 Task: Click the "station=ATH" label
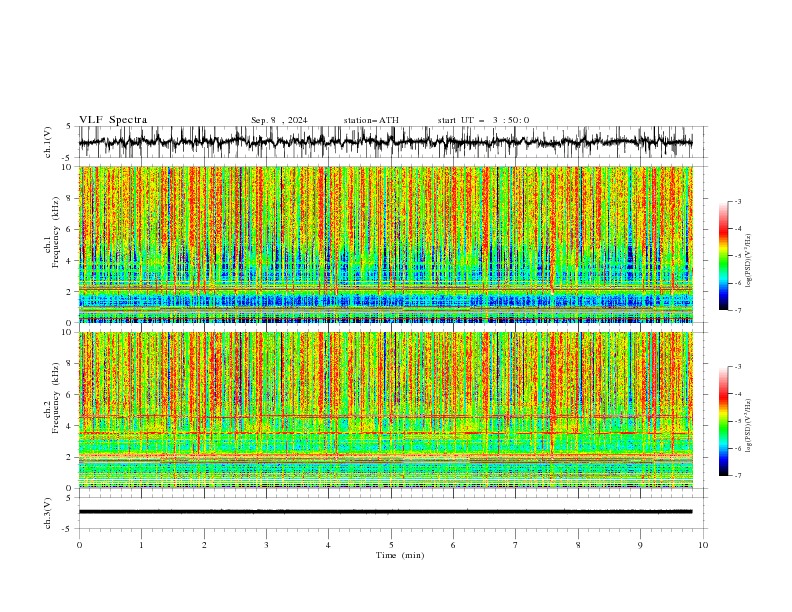[x=371, y=120]
